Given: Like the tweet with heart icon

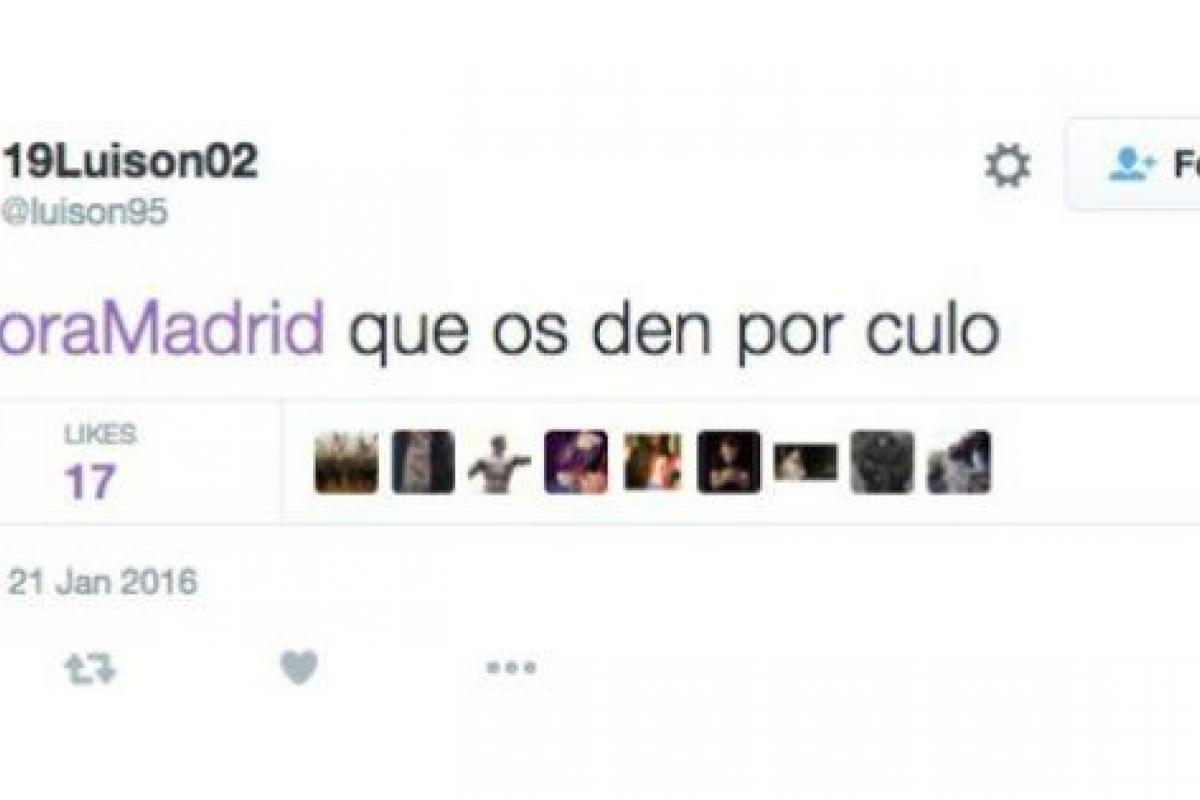Looking at the screenshot, I should 299,667.
